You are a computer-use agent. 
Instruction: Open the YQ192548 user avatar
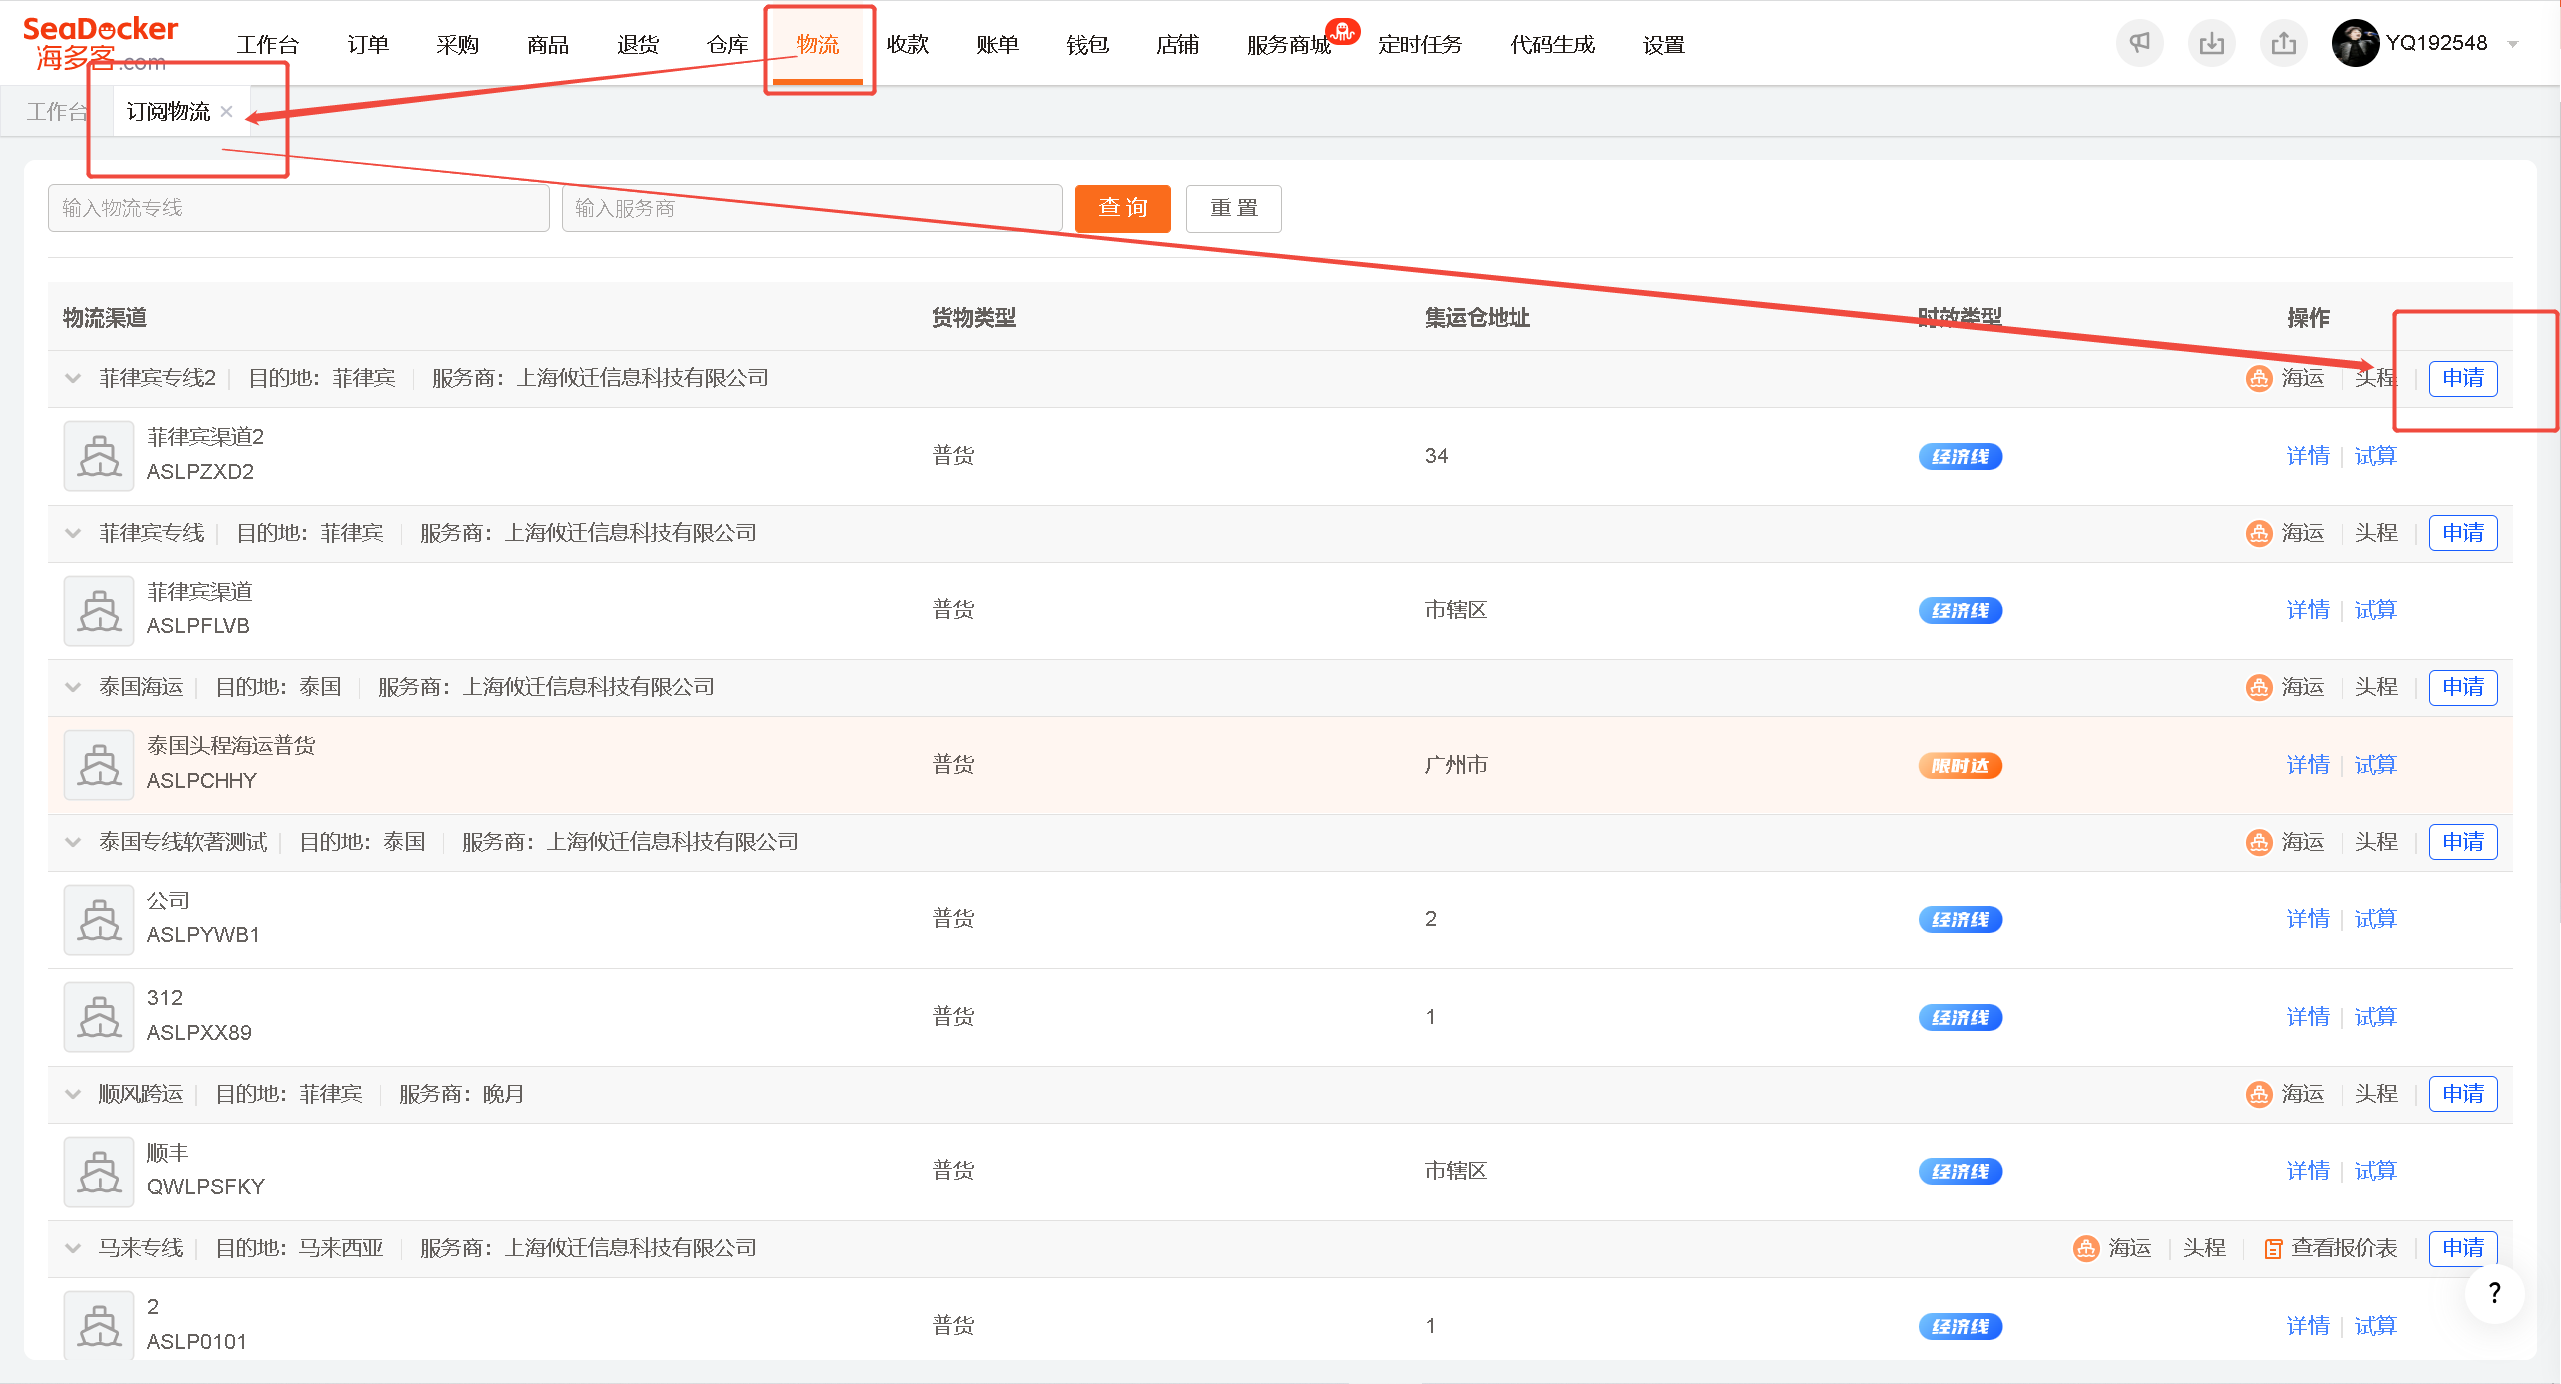[x=2354, y=43]
